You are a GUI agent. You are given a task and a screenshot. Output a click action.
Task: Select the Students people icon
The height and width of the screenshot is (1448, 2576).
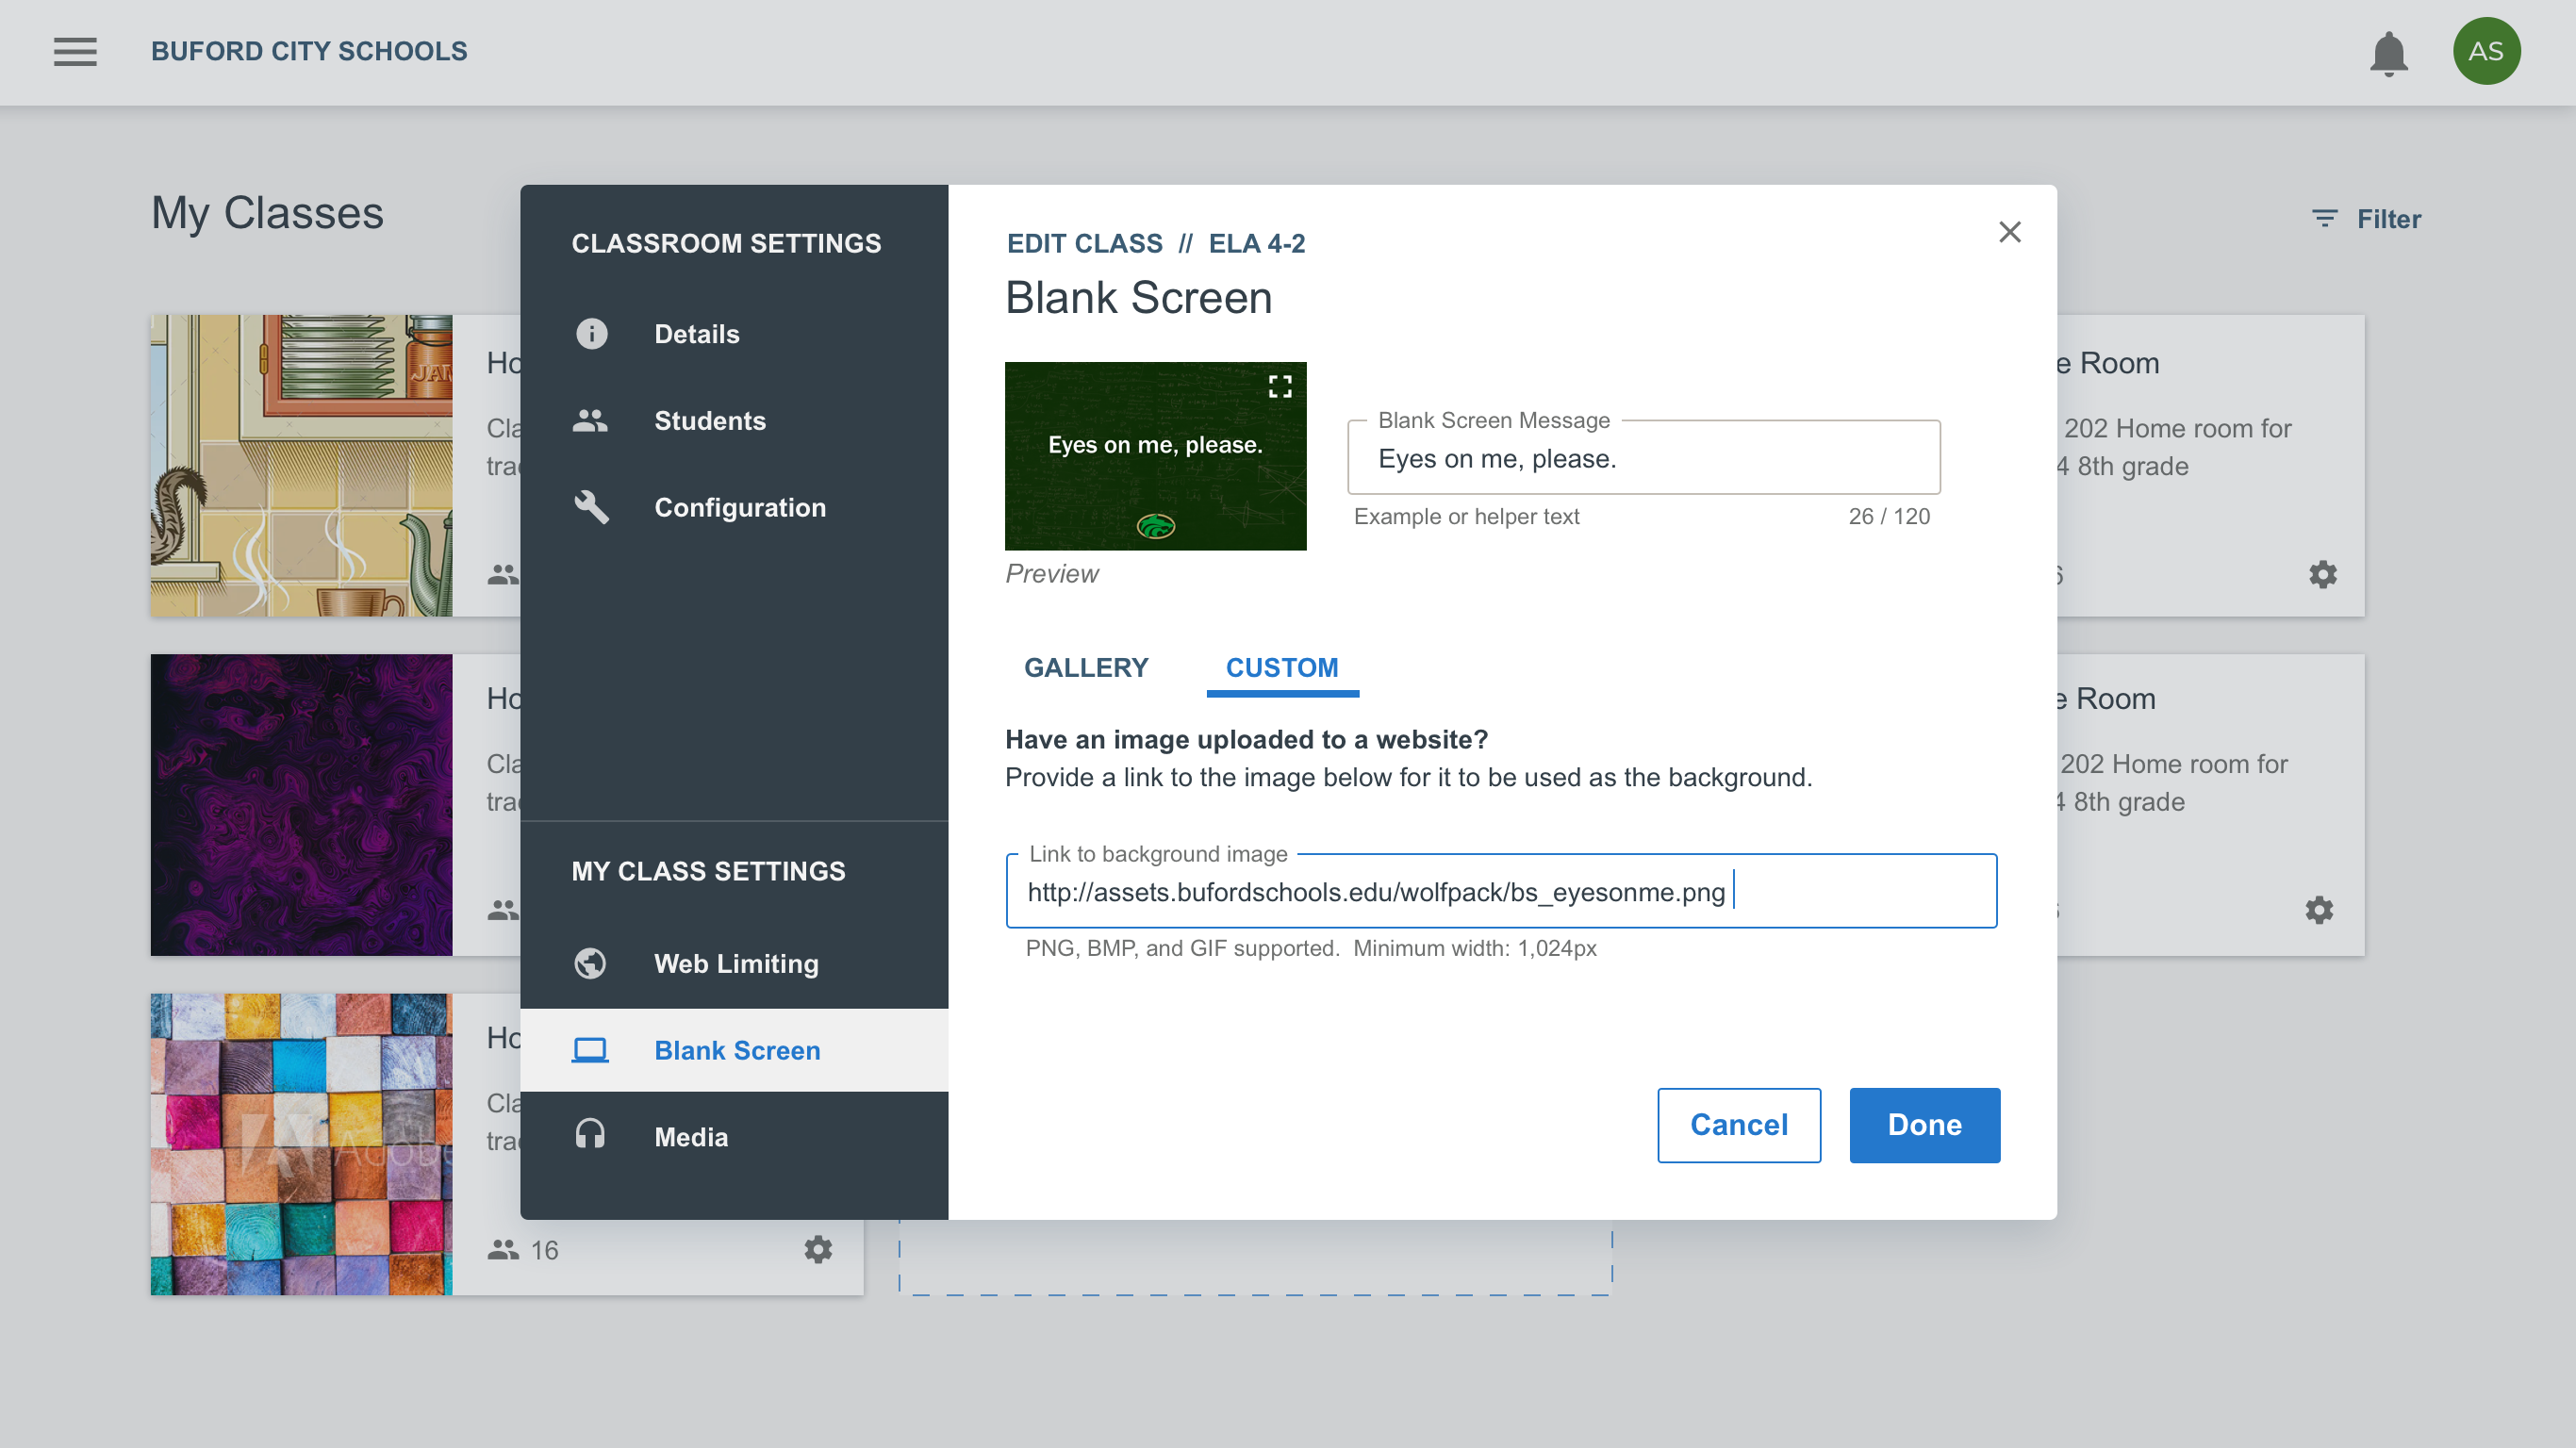coord(591,421)
